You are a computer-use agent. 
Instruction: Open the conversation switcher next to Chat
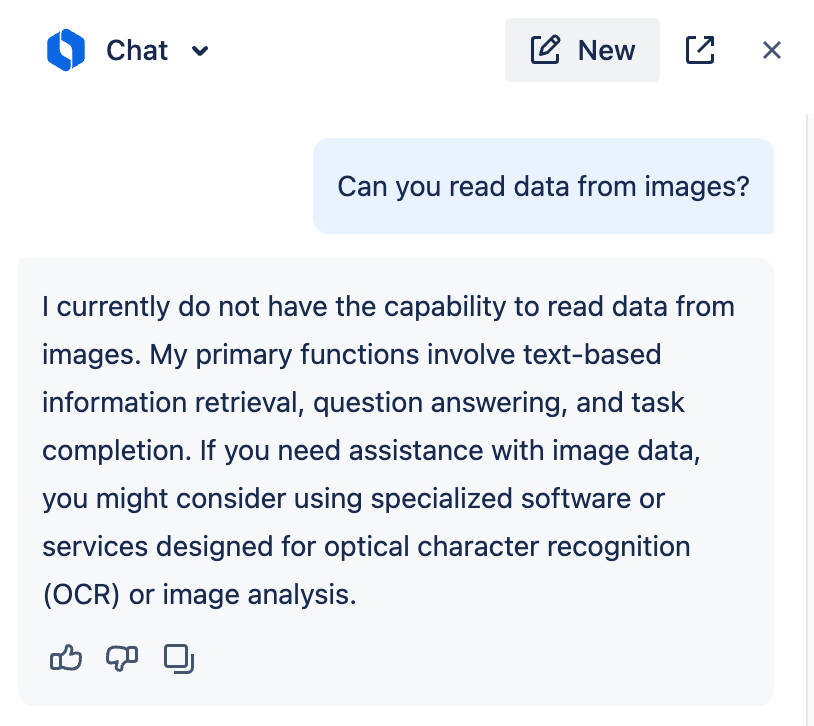click(x=200, y=51)
